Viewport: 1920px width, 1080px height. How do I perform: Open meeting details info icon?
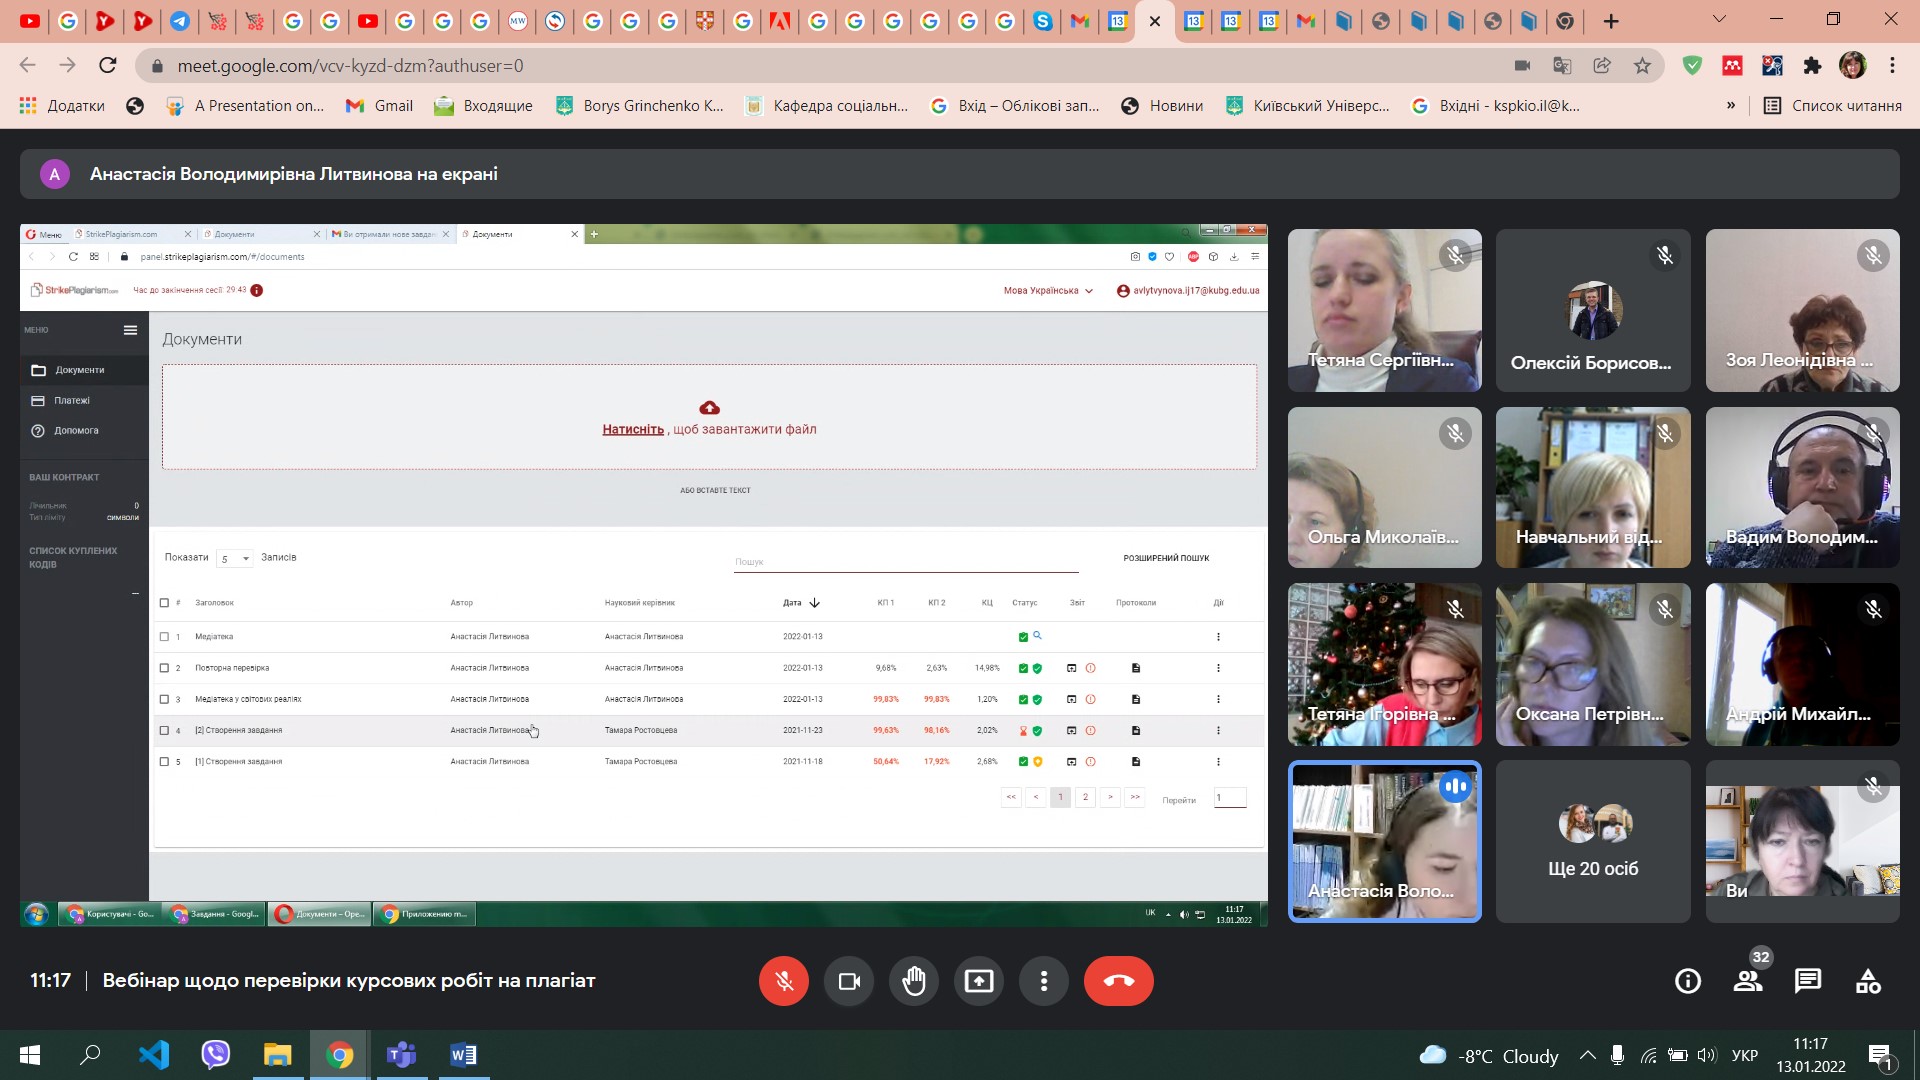click(x=1688, y=982)
